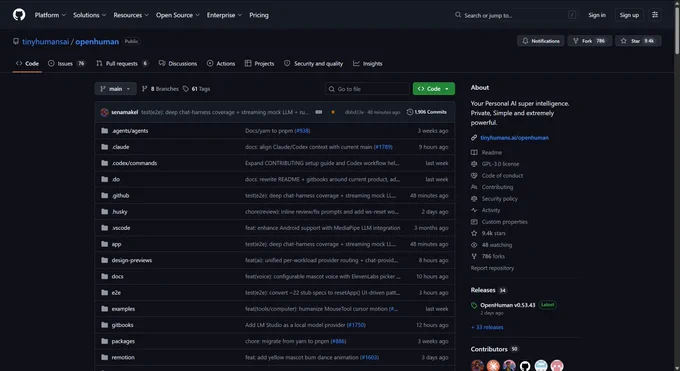Open the .agents/agents folder

click(130, 131)
